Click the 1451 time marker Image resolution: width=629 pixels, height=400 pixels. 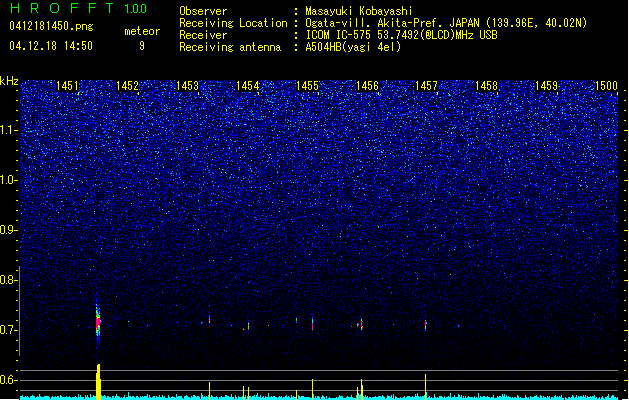(67, 86)
